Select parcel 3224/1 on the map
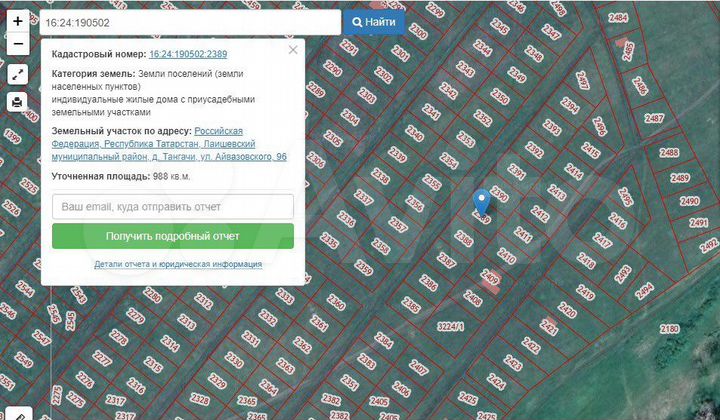720x420 pixels. (x=452, y=325)
